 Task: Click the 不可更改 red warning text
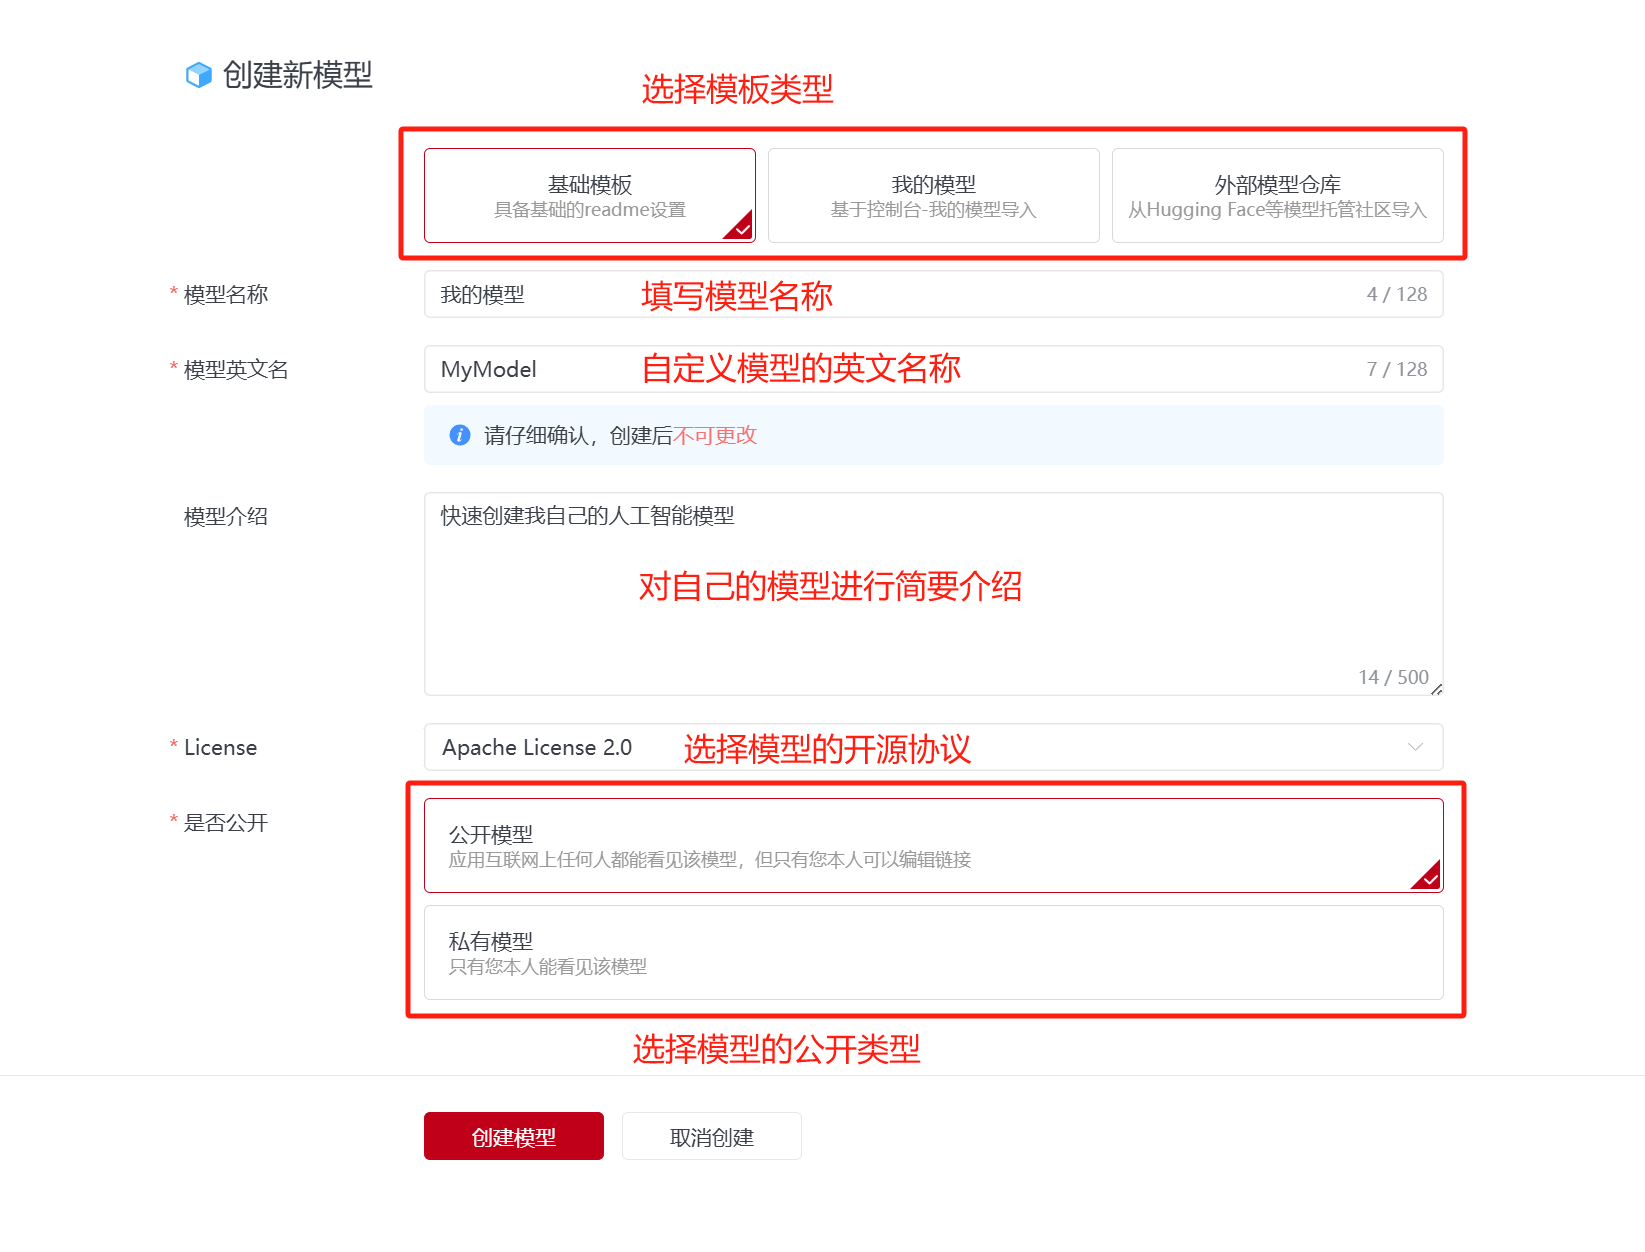(715, 435)
